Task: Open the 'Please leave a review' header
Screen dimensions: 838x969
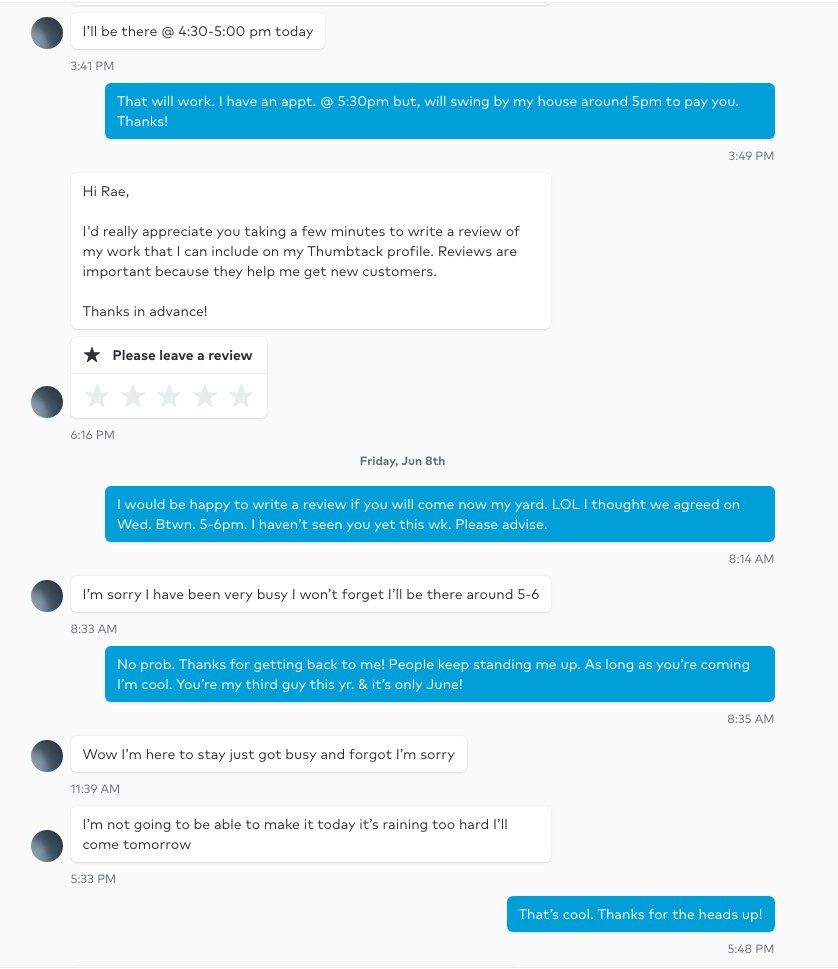Action: 181,355
